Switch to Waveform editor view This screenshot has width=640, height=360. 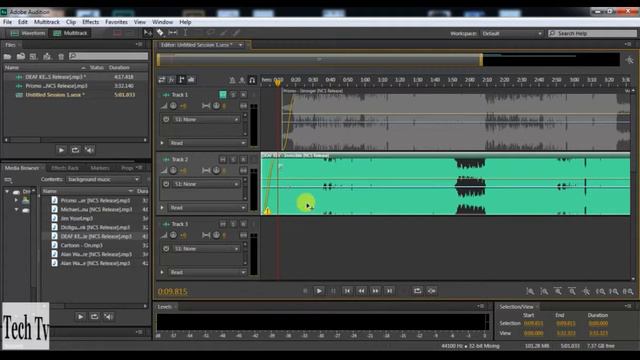coord(28,33)
